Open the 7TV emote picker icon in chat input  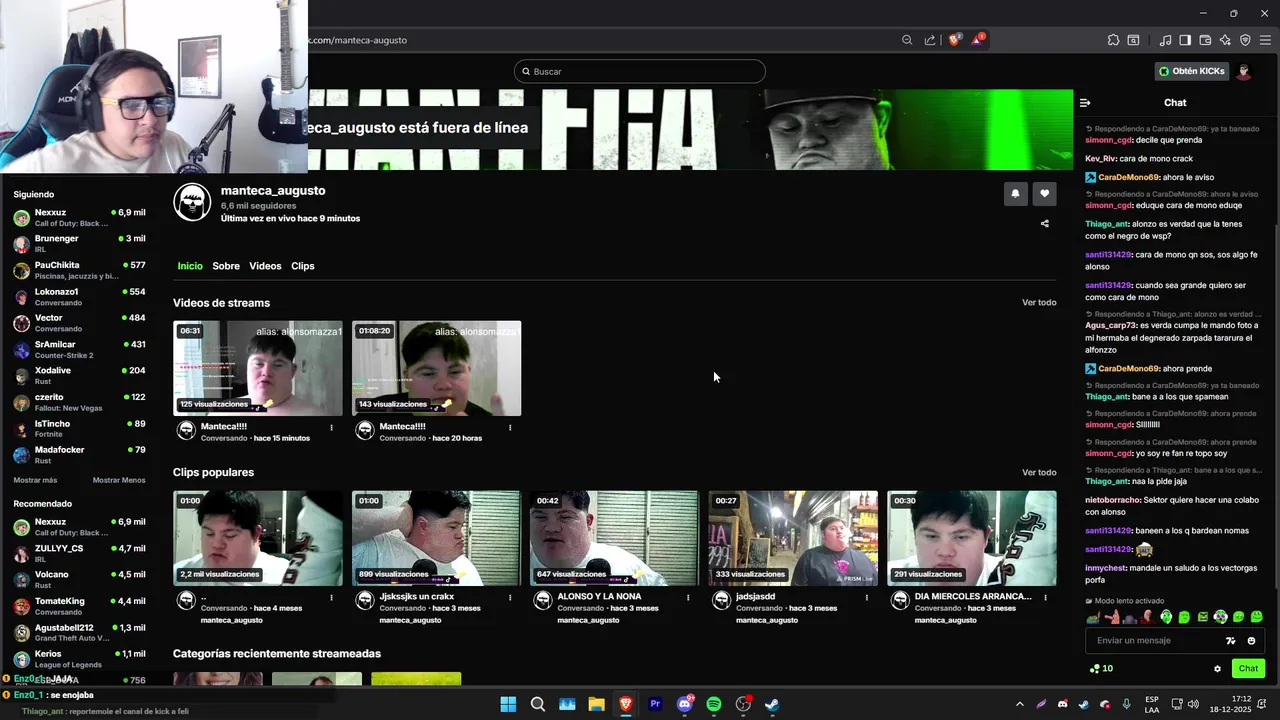tap(1231, 641)
